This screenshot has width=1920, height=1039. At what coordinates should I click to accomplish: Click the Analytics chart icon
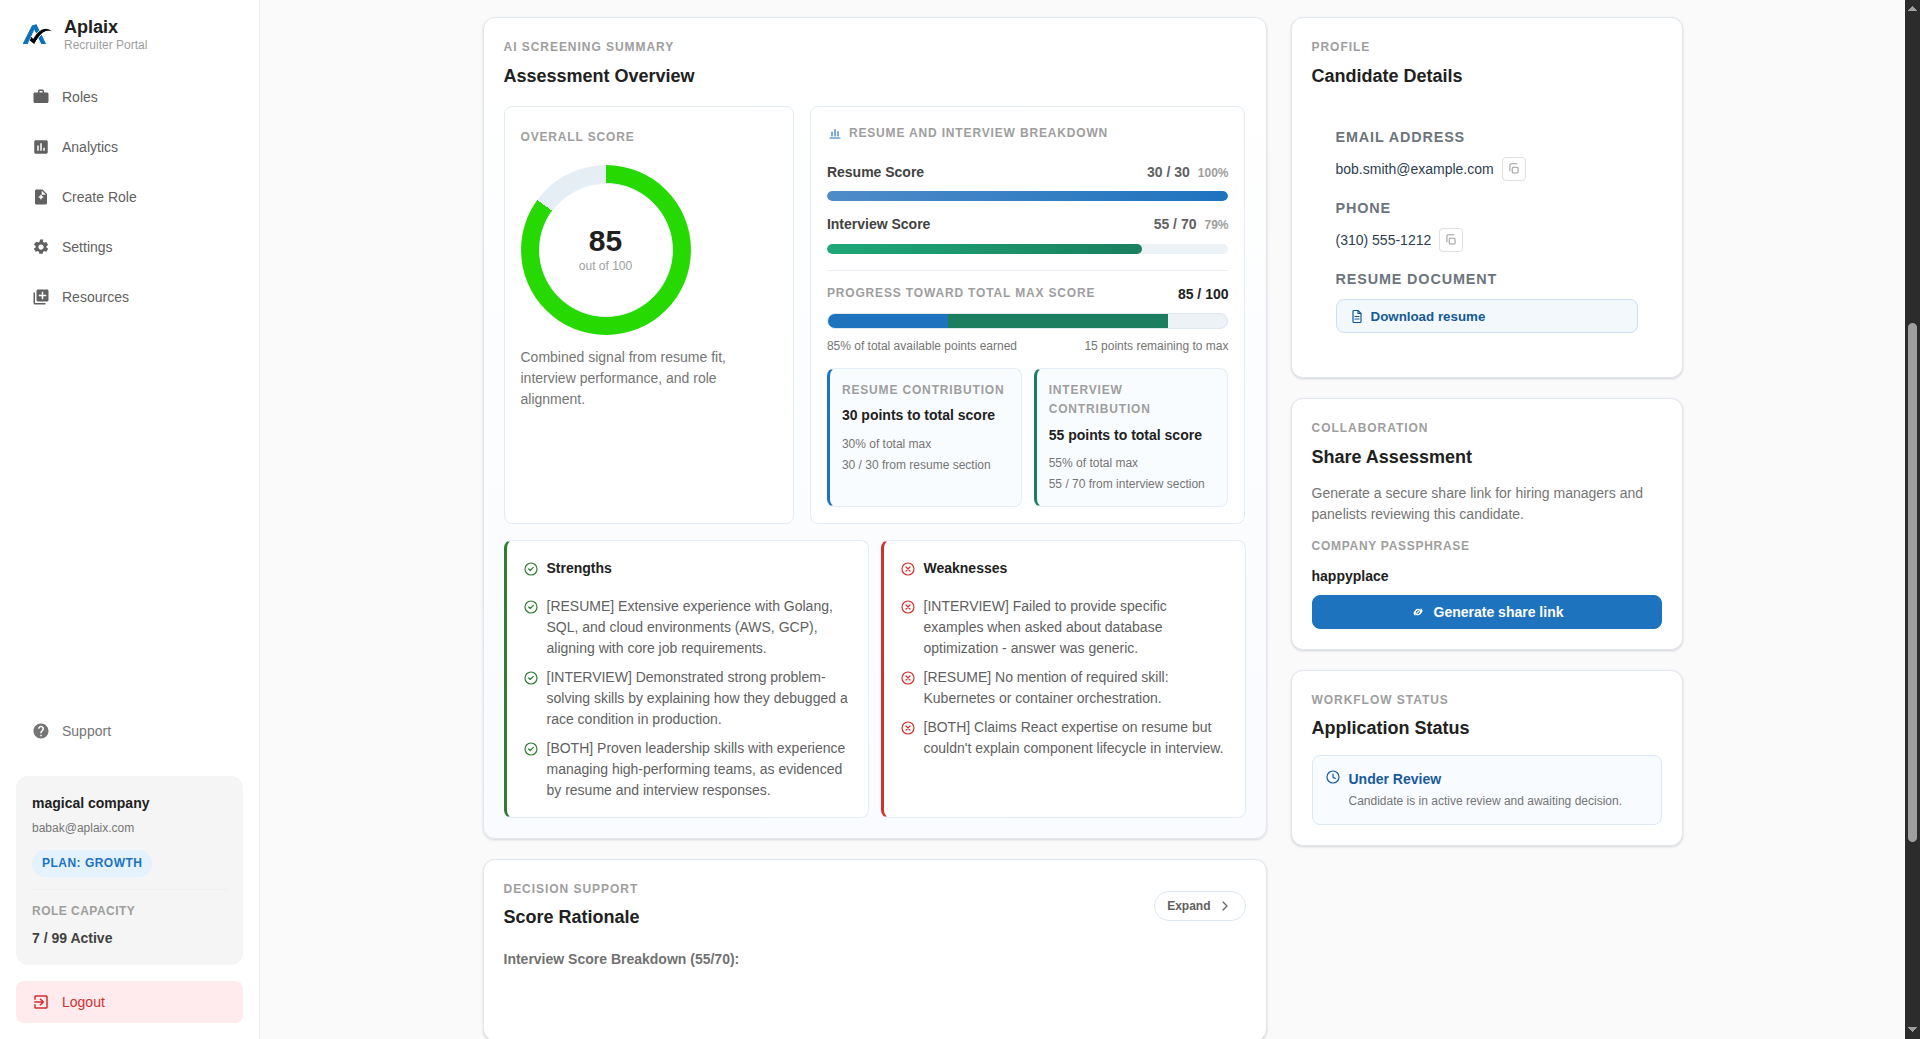coord(41,147)
